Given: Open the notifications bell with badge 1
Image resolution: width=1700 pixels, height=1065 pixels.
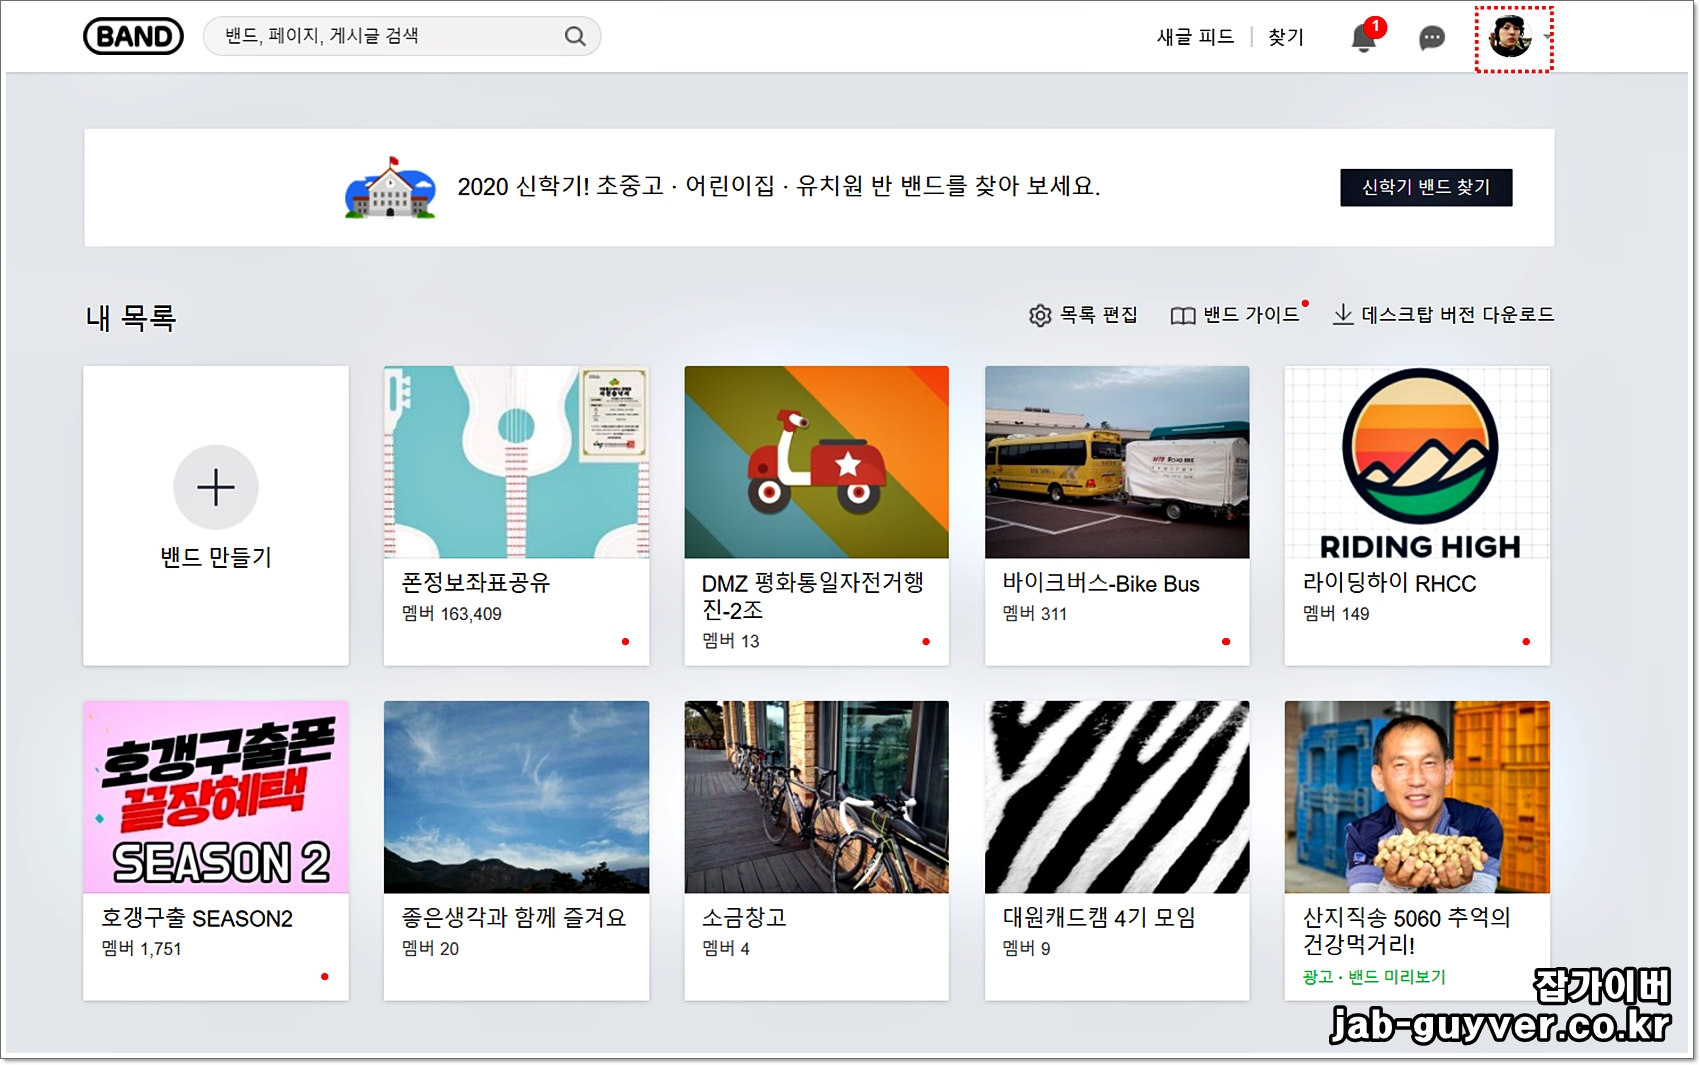Looking at the screenshot, I should 1363,38.
